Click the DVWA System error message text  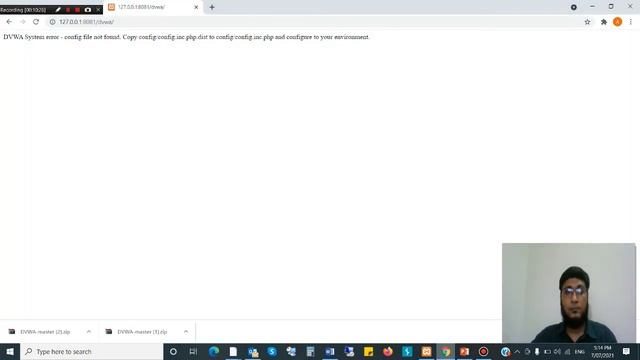186,37
